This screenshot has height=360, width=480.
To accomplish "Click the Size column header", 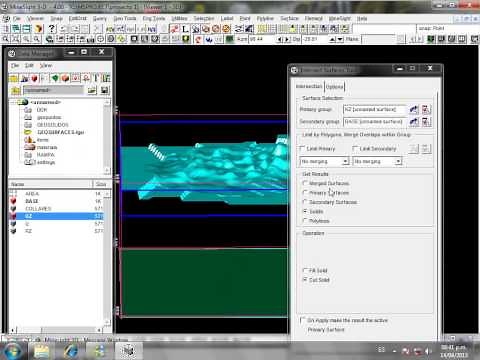I will point(101,184).
